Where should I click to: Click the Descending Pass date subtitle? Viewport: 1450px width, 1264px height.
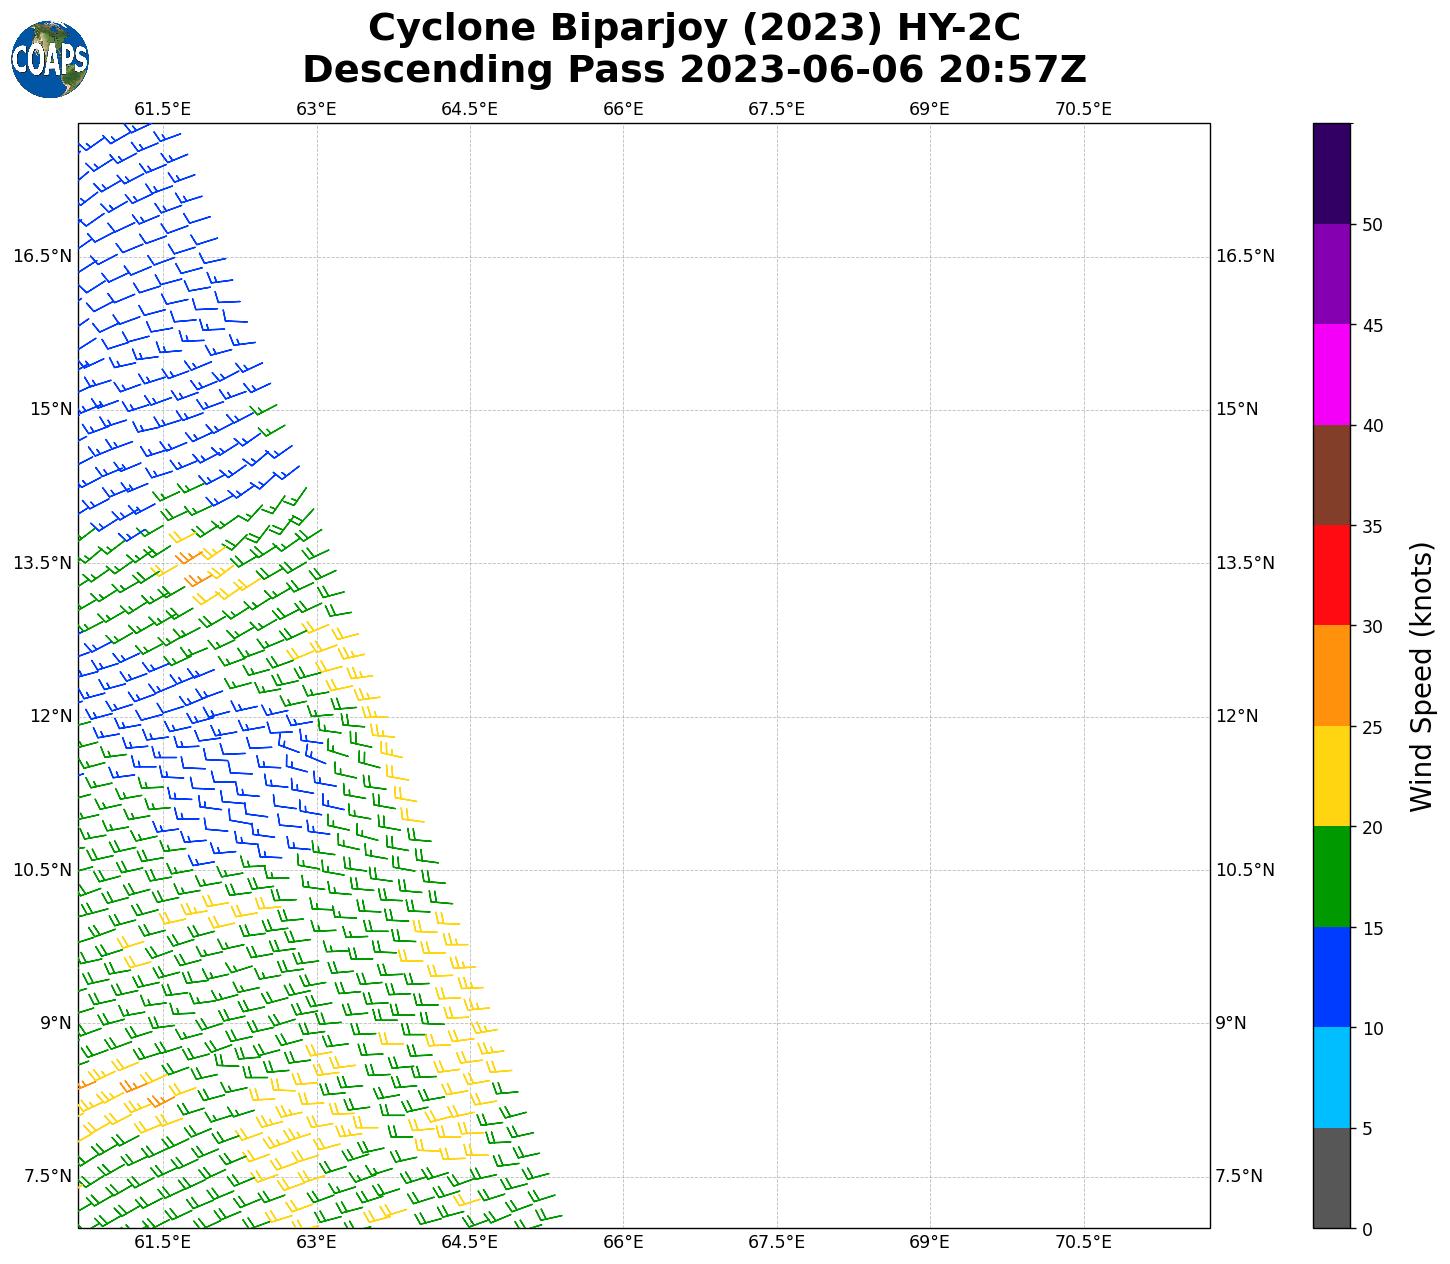click(x=694, y=70)
